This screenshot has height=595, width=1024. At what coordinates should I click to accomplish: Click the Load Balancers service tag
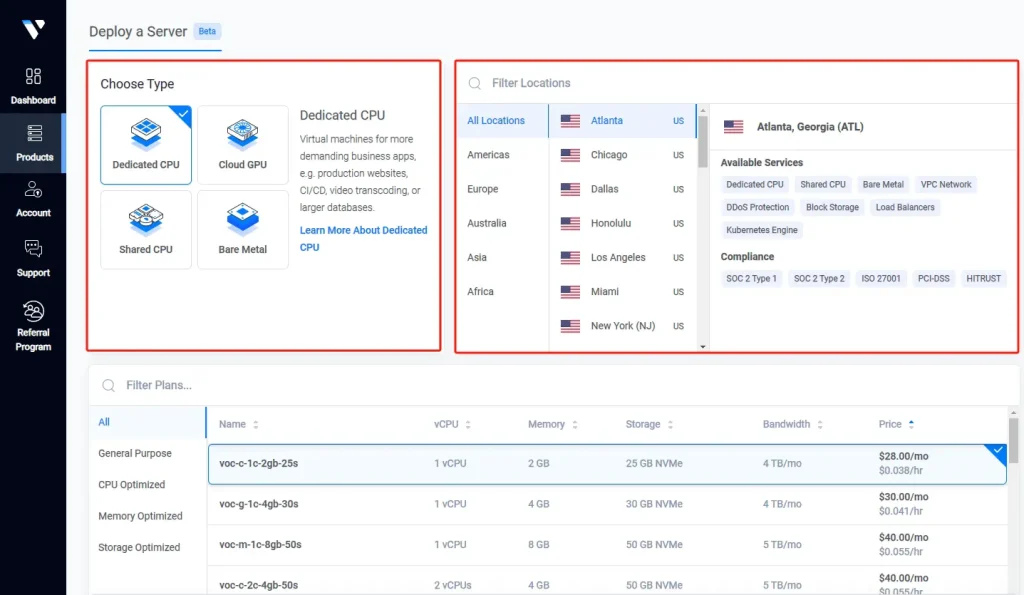[904, 208]
